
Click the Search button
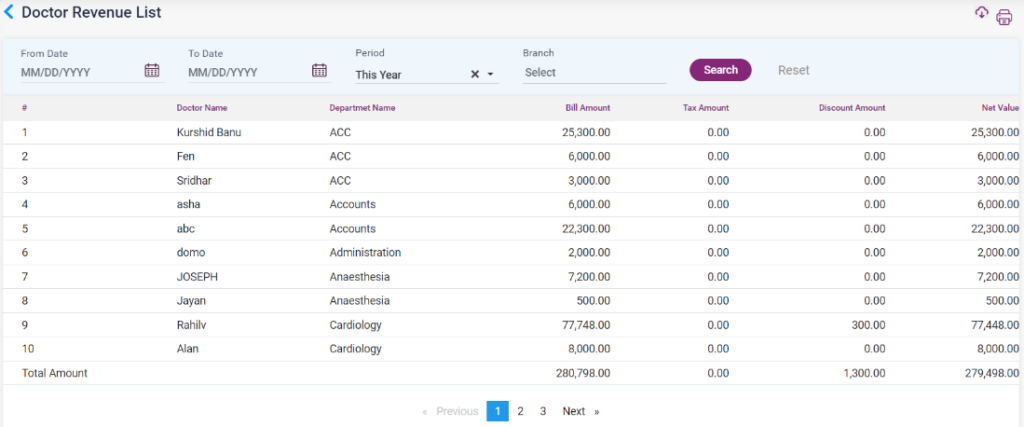[720, 70]
